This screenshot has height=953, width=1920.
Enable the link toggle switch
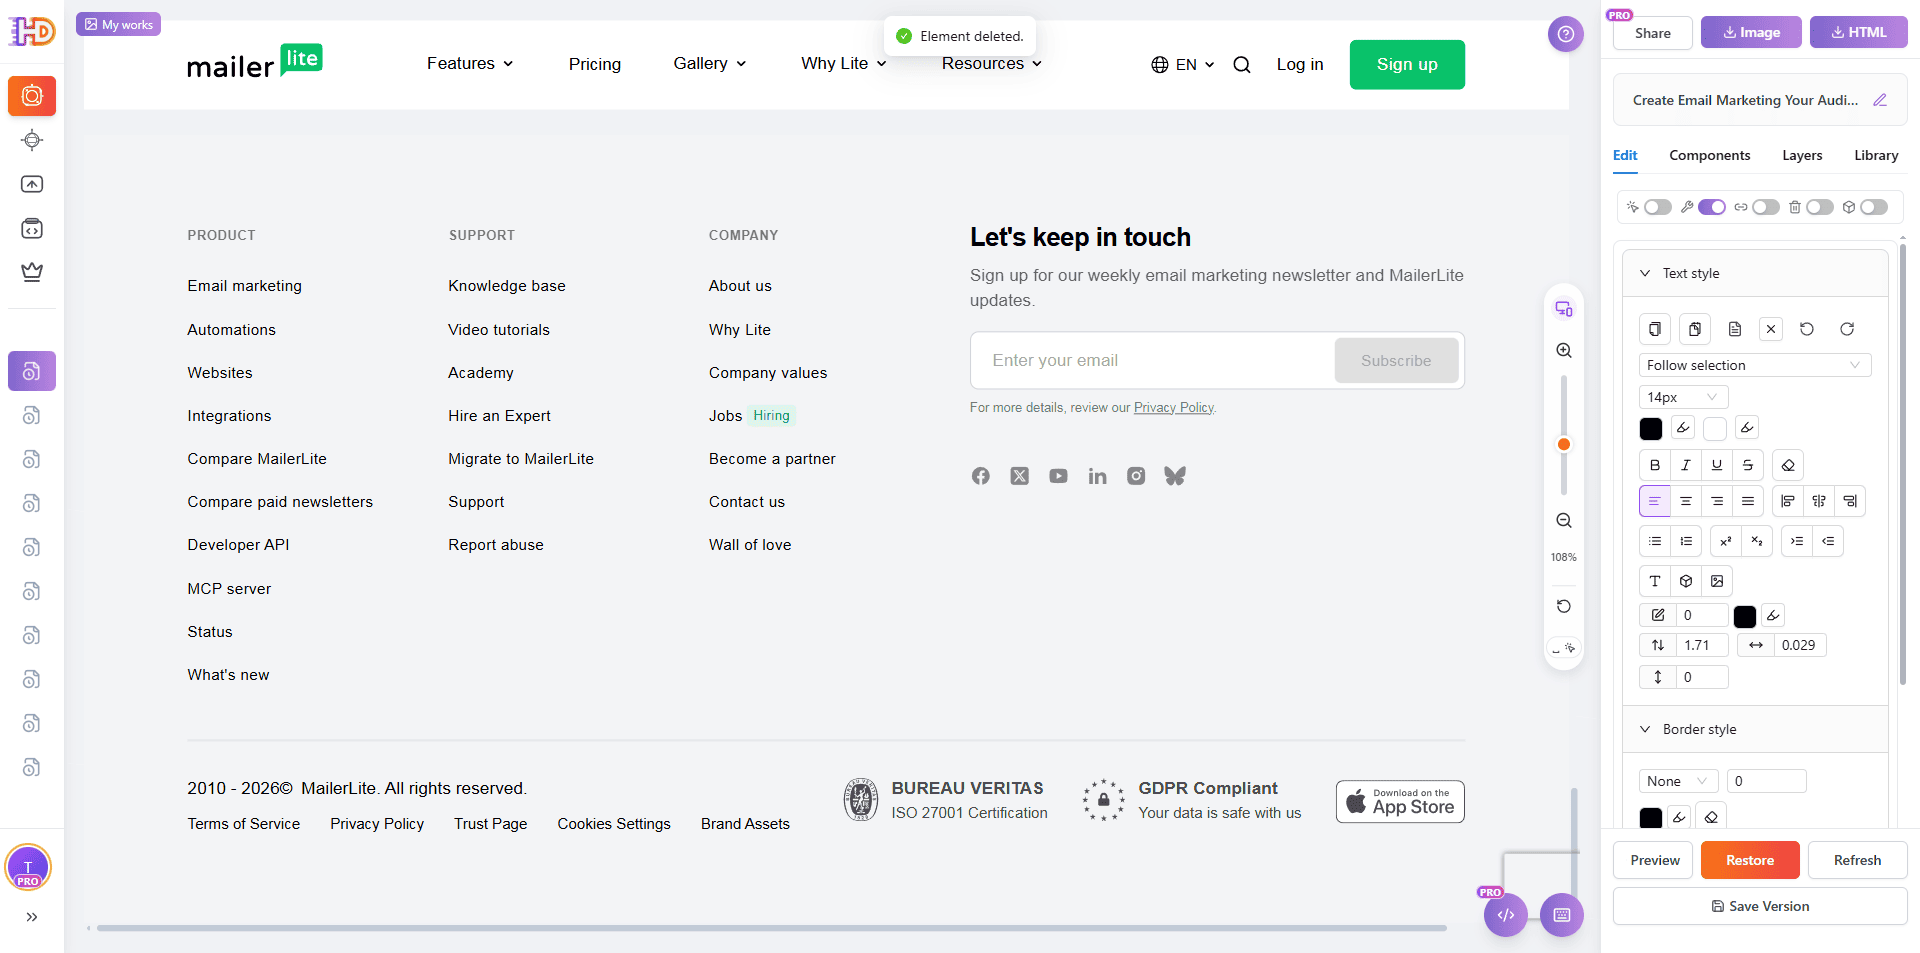1765,207
